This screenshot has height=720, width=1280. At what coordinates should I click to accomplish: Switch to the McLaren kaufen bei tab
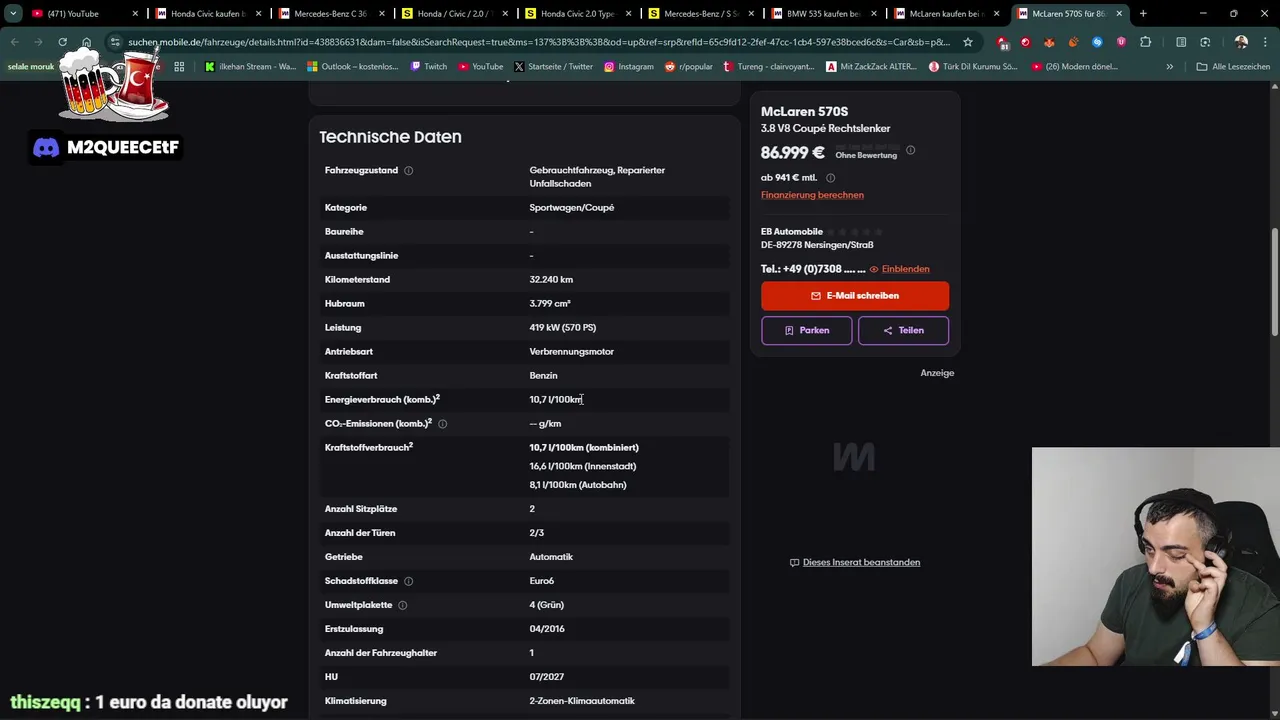click(x=947, y=14)
